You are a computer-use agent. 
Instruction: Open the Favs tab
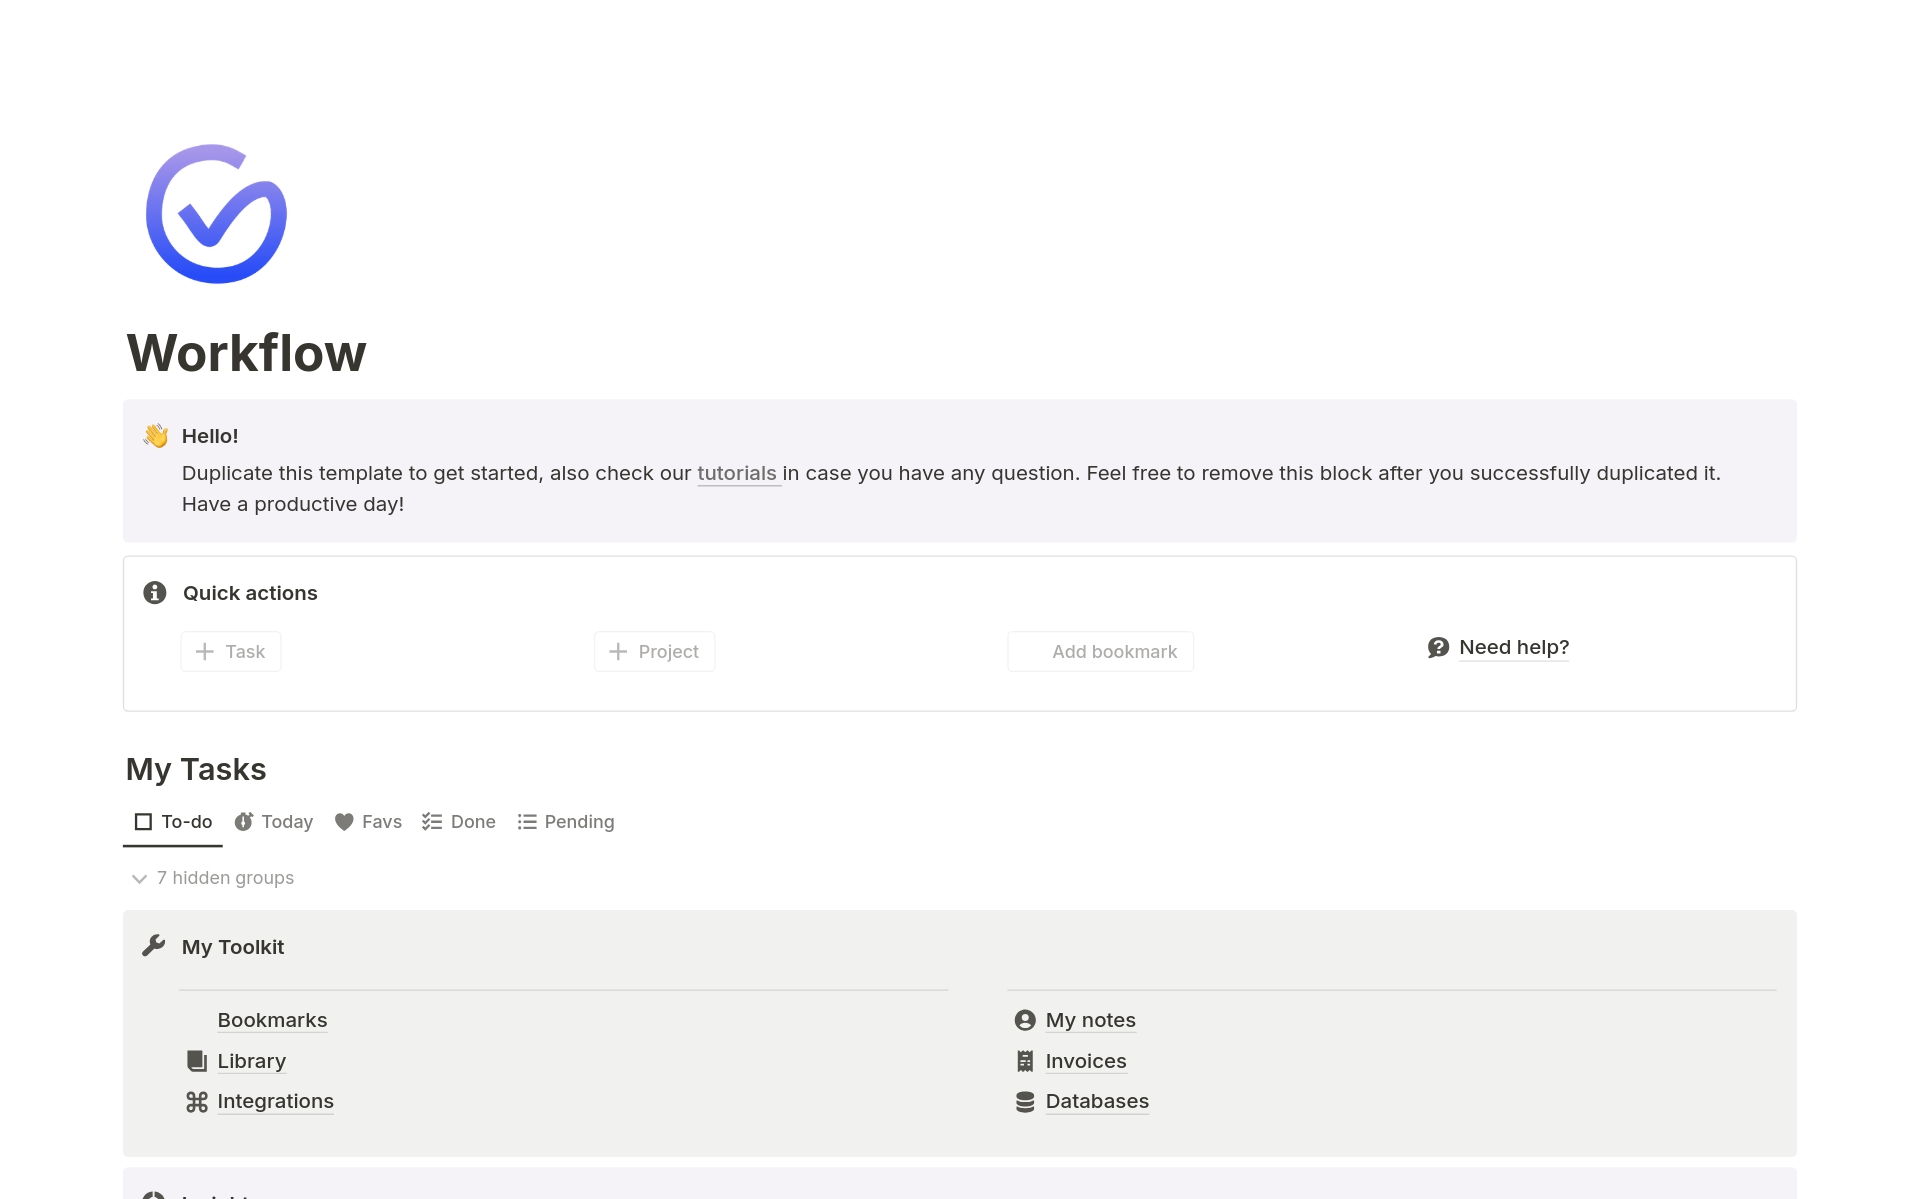coord(368,822)
